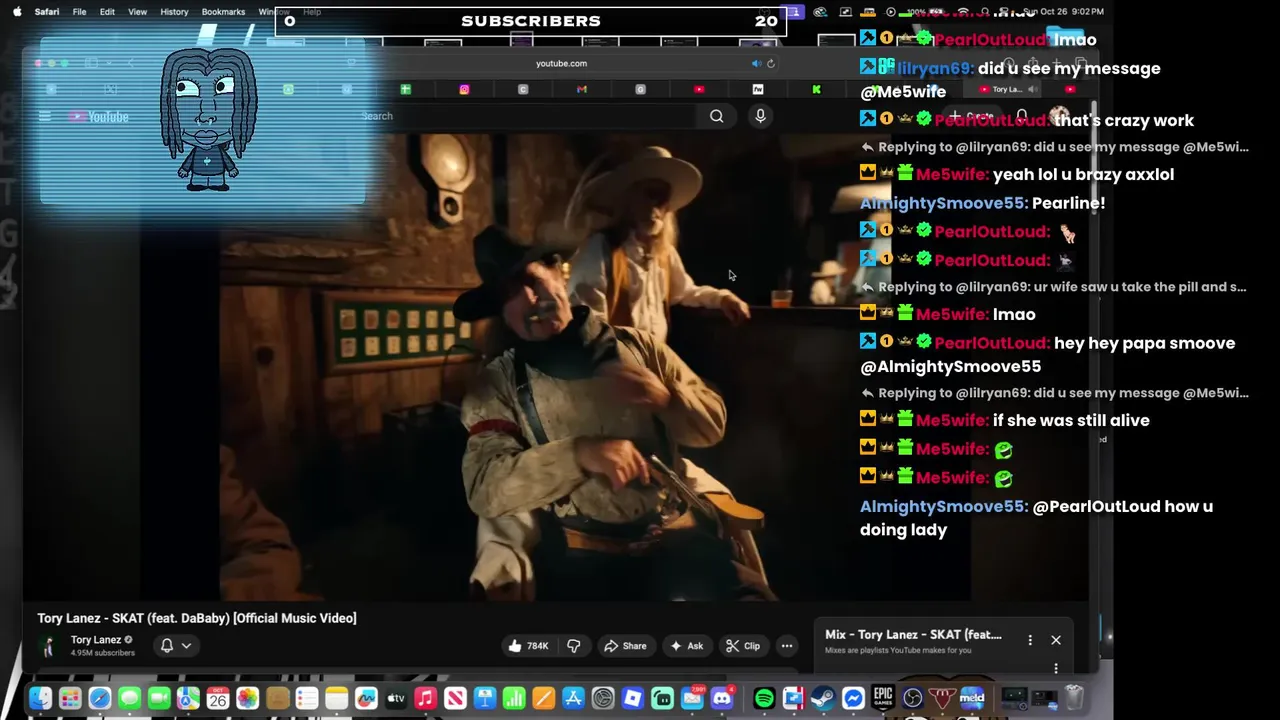Open Tory Lanez channel avatar
This screenshot has height=720, width=1280.
click(x=48, y=646)
